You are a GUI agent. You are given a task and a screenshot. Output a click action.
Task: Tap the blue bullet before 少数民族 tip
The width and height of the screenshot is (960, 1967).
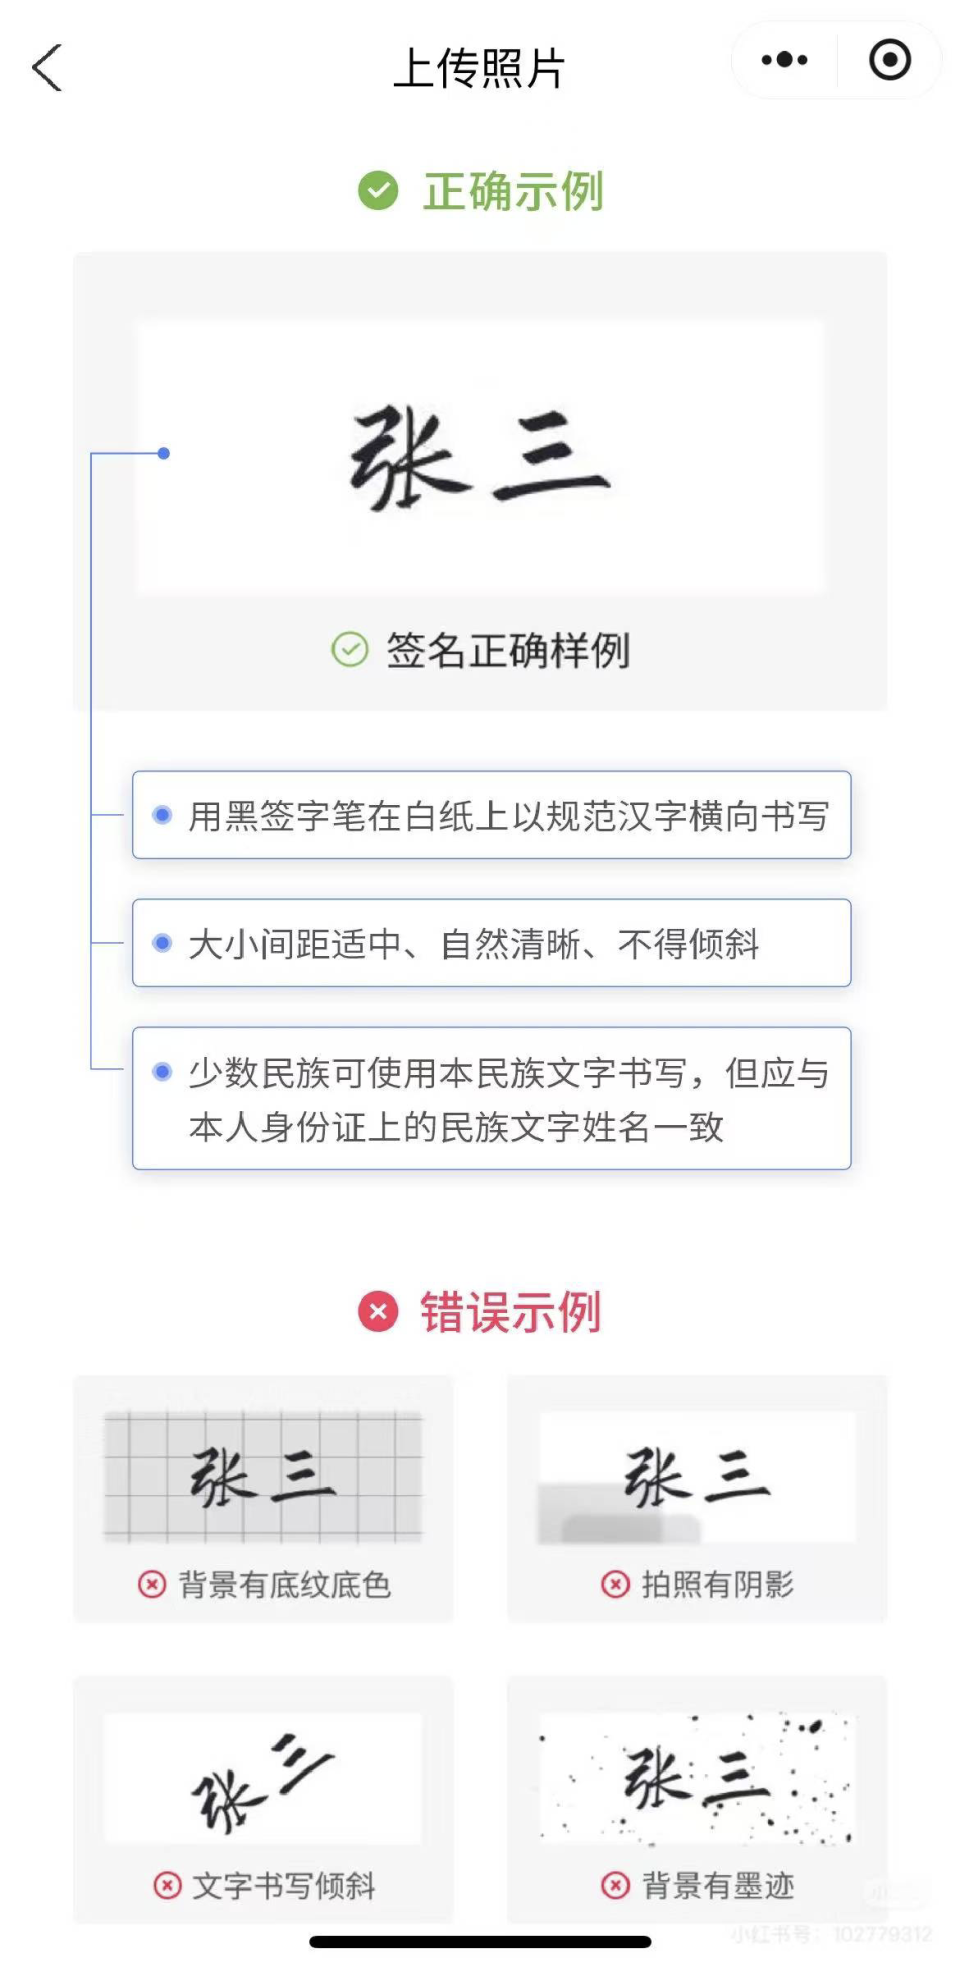(161, 1071)
